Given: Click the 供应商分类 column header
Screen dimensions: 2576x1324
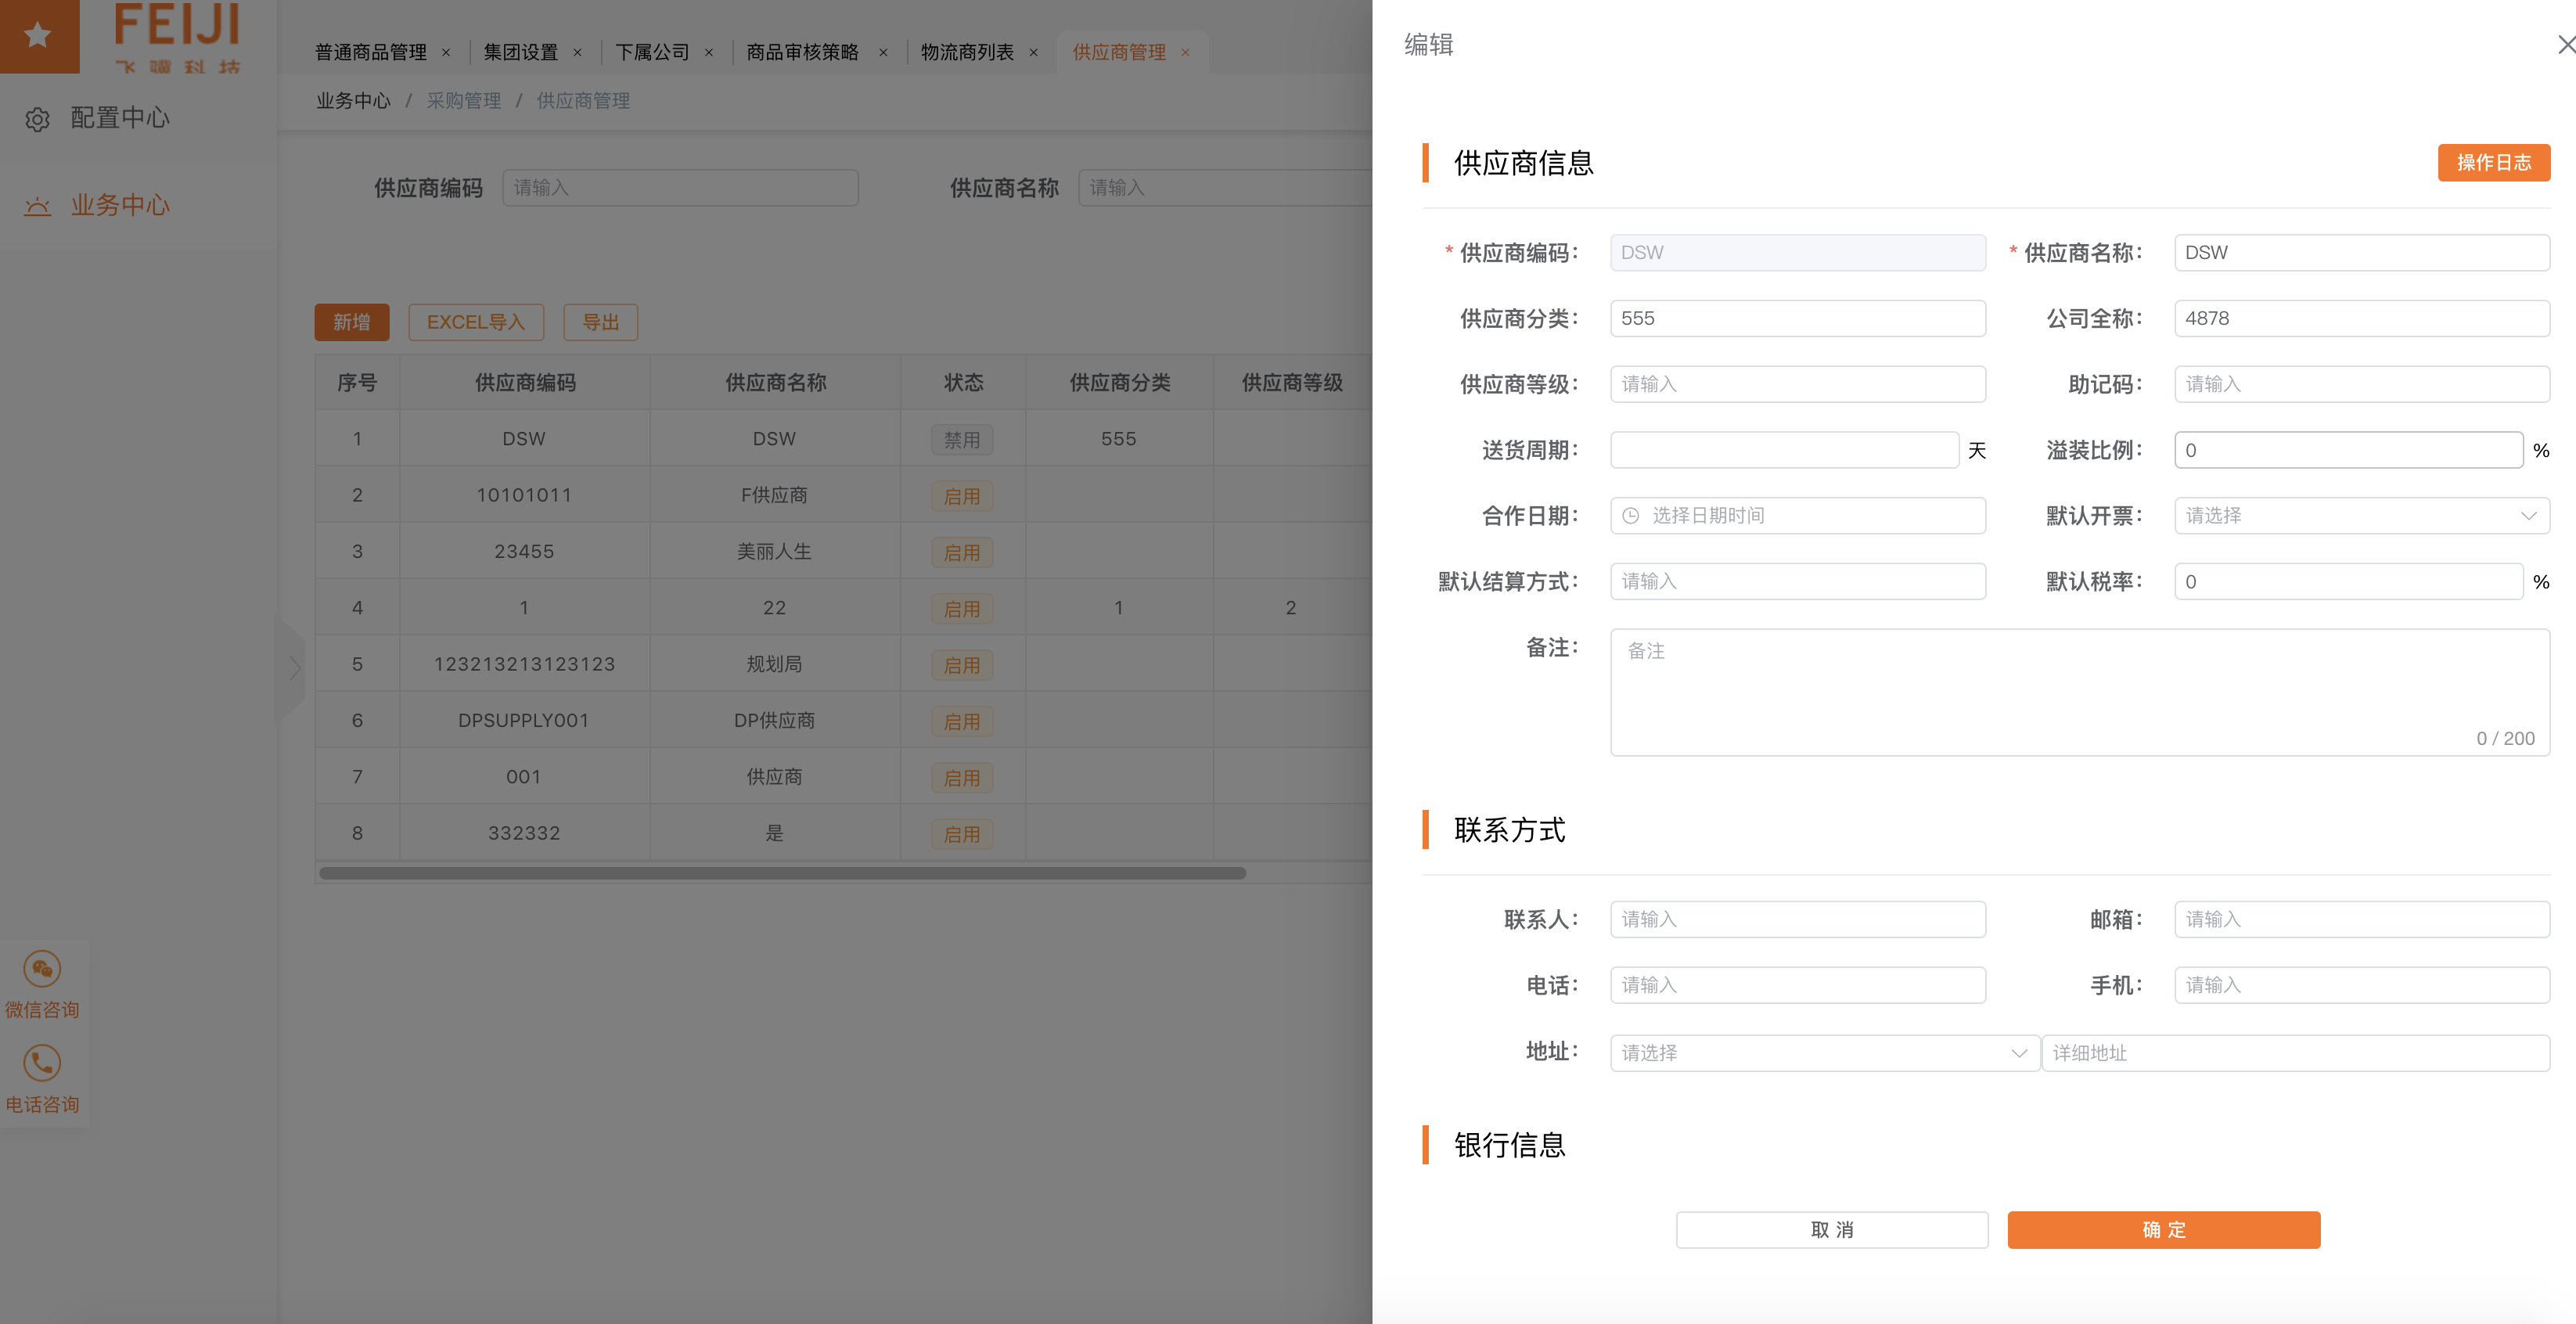Looking at the screenshot, I should [x=1119, y=383].
